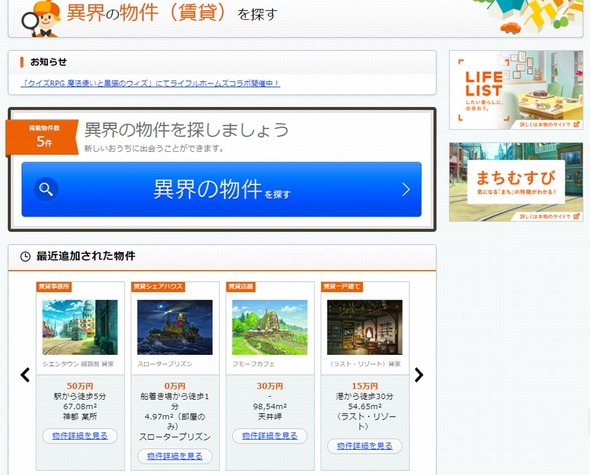Click the フモーフカフェ cottage thumbnail

click(x=270, y=327)
